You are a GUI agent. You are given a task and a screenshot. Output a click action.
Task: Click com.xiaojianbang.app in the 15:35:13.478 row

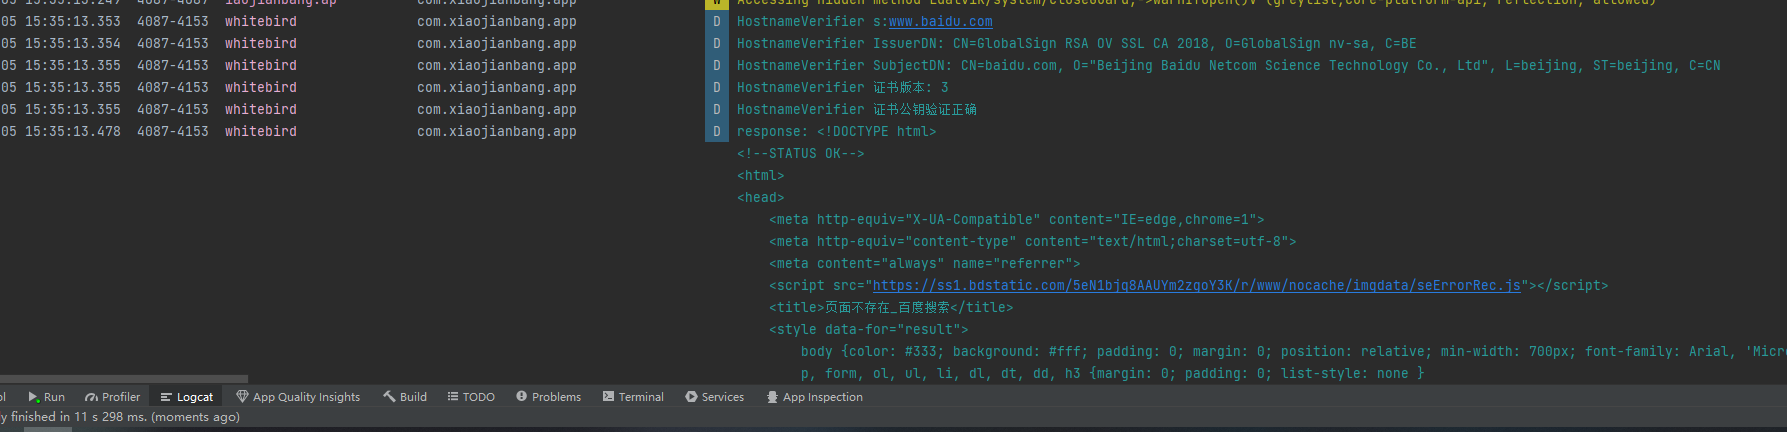pos(497,131)
